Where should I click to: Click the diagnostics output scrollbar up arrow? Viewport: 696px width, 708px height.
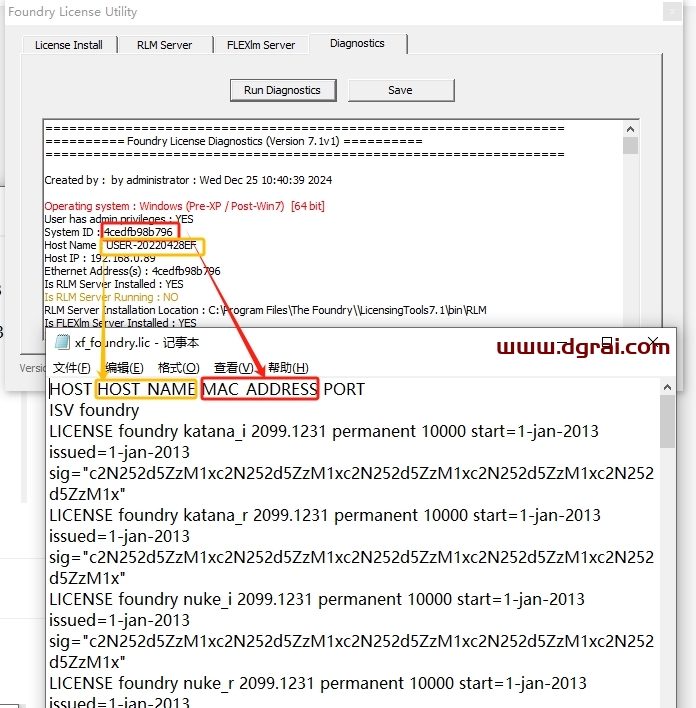tap(631, 129)
